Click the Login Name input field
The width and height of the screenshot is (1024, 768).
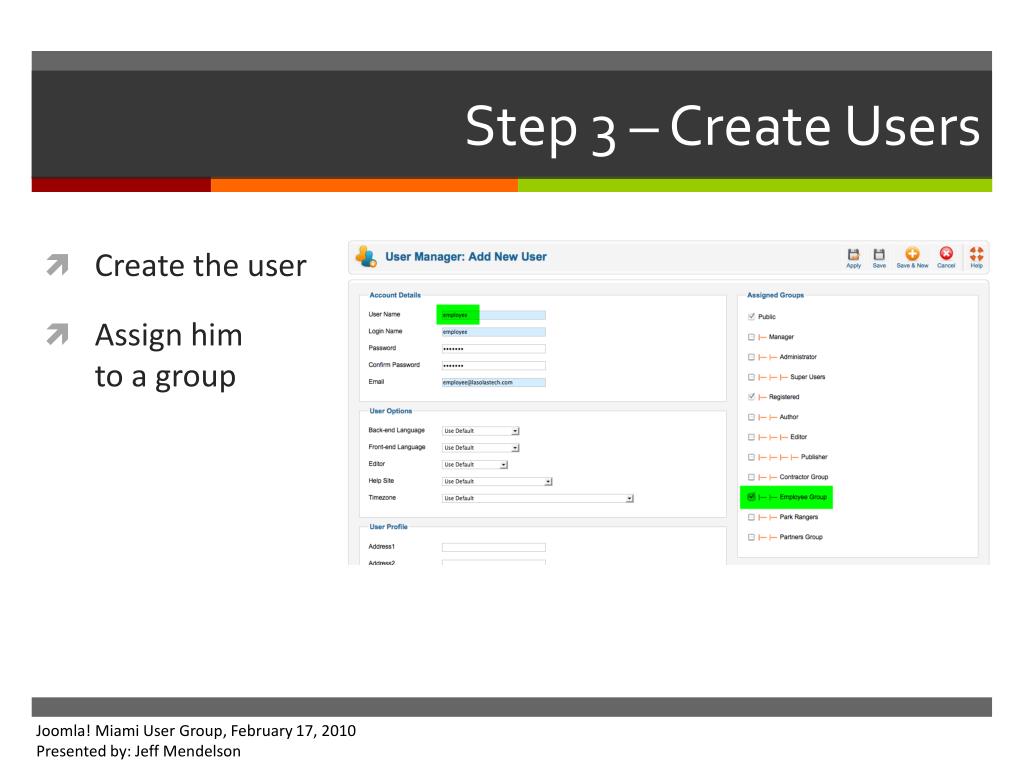[x=494, y=332]
